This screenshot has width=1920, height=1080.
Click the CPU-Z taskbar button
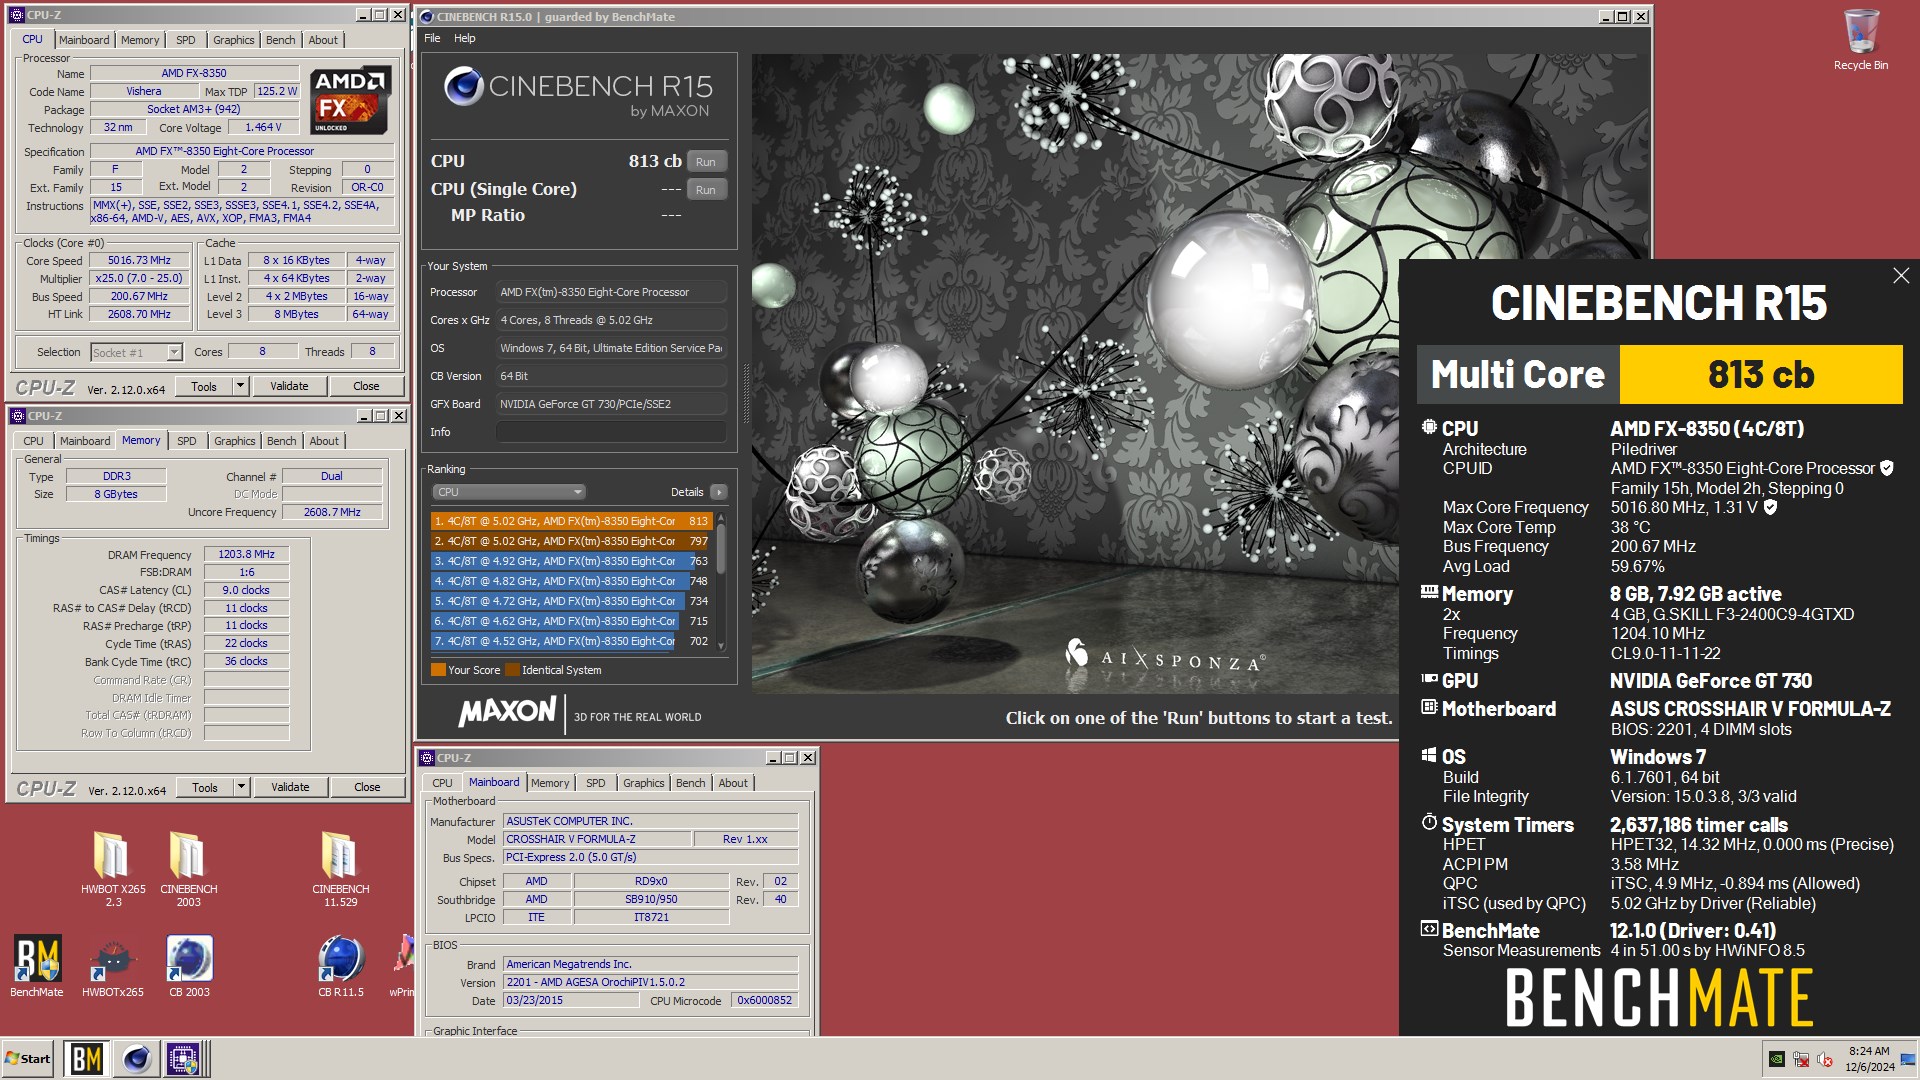pos(185,1059)
